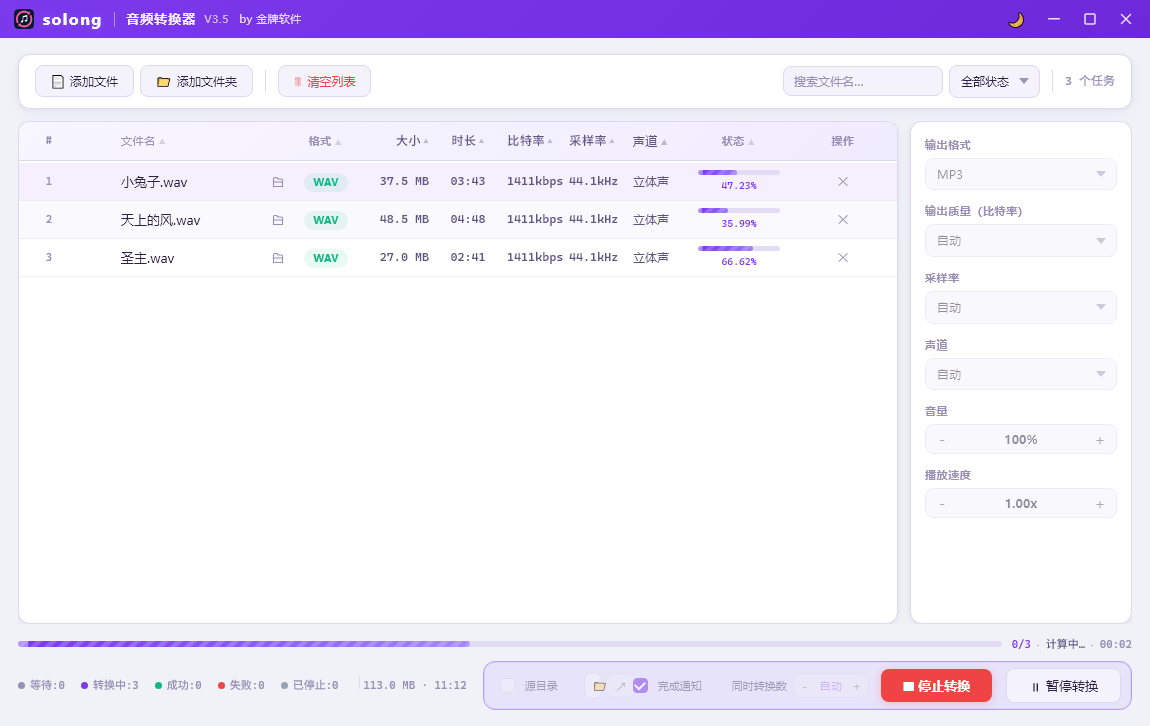The width and height of the screenshot is (1150, 726).
Task: Remove 圣主.wav using its X icon
Action: coord(843,257)
